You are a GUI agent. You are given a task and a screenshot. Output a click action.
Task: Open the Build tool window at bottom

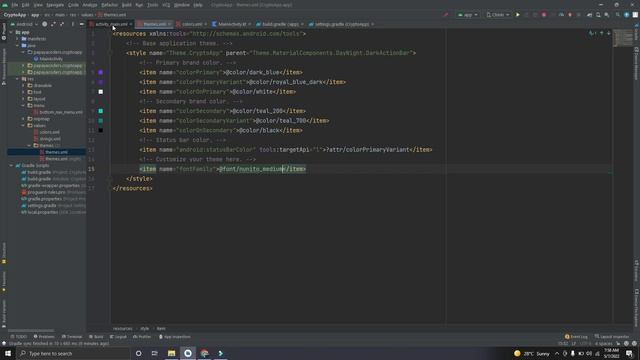tap(96, 337)
